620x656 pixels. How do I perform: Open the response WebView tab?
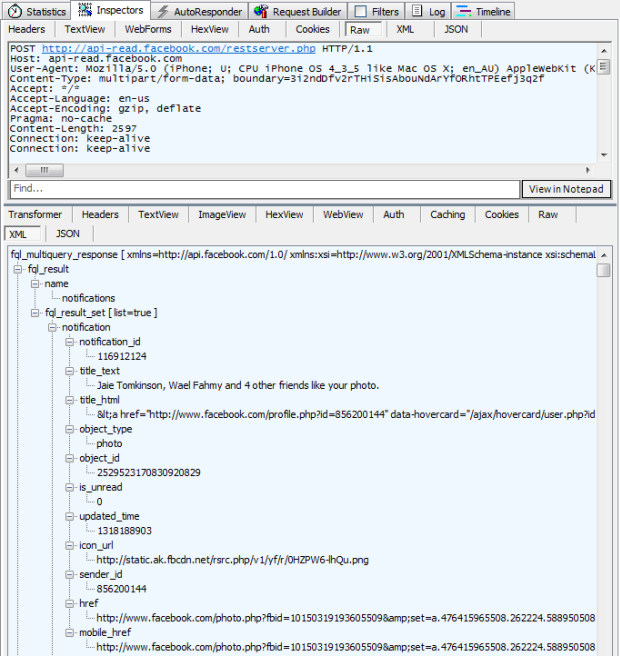pyautogui.click(x=343, y=215)
